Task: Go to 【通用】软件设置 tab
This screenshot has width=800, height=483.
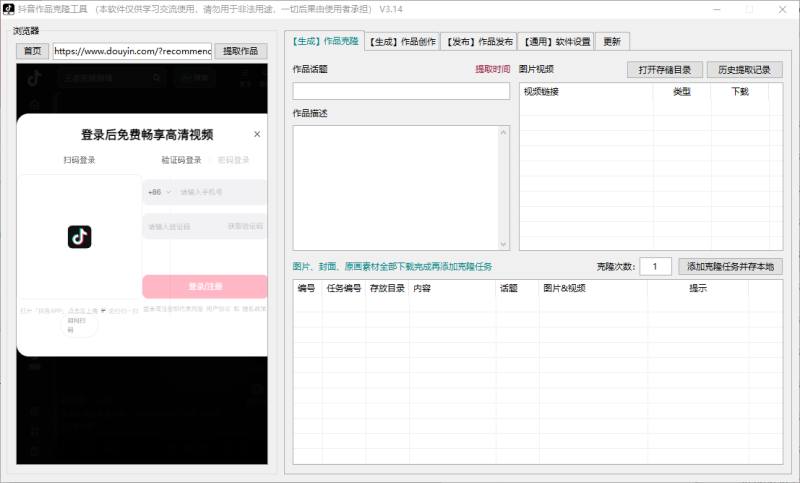Action: 557,42
